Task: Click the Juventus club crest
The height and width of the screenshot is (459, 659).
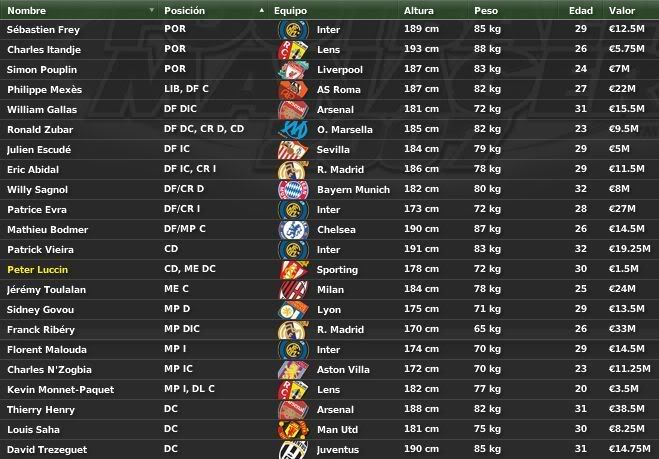Action: point(293,450)
